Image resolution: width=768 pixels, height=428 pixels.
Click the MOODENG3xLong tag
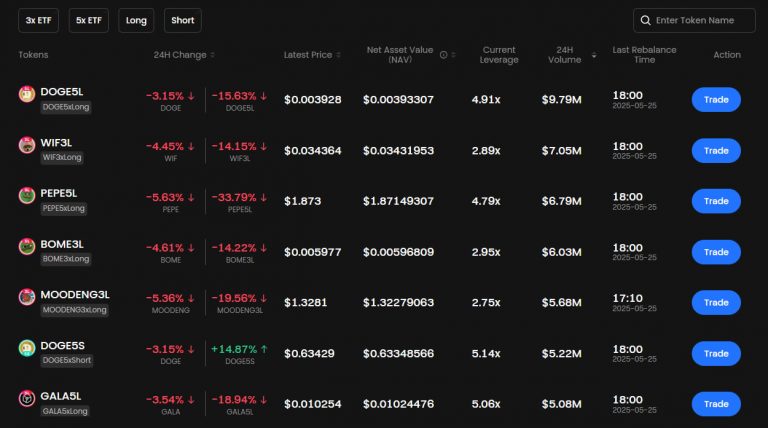coord(74,309)
